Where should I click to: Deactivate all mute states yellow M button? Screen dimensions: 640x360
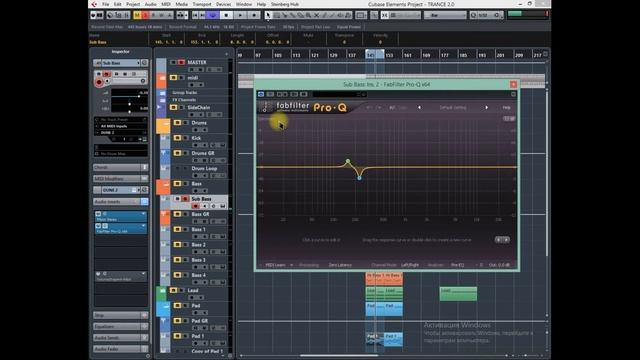tap(137, 15)
